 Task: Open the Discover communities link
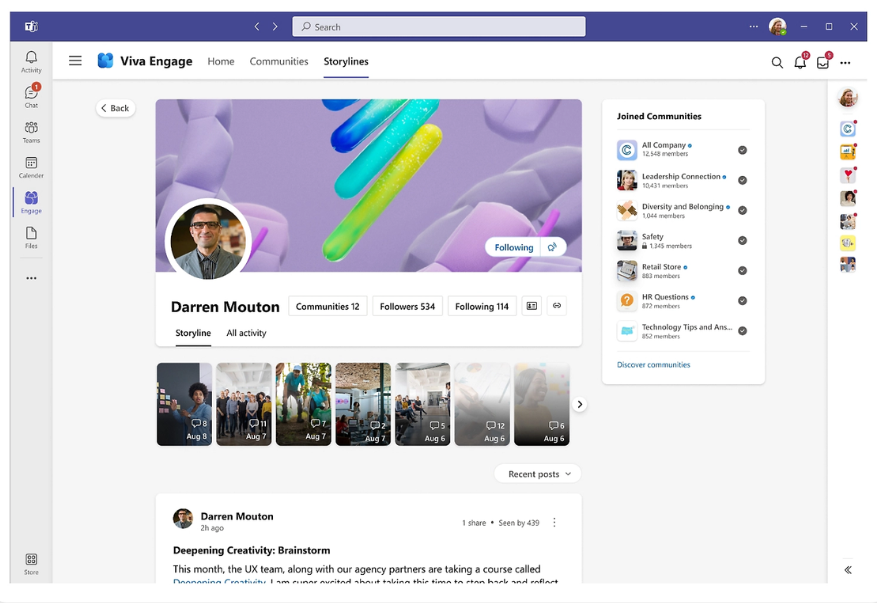tap(653, 365)
